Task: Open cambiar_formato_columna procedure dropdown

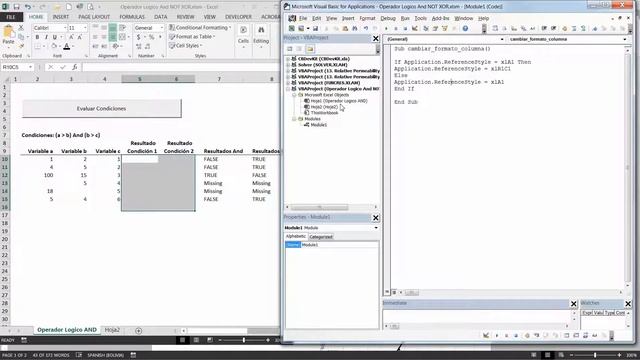Action: click(624, 39)
